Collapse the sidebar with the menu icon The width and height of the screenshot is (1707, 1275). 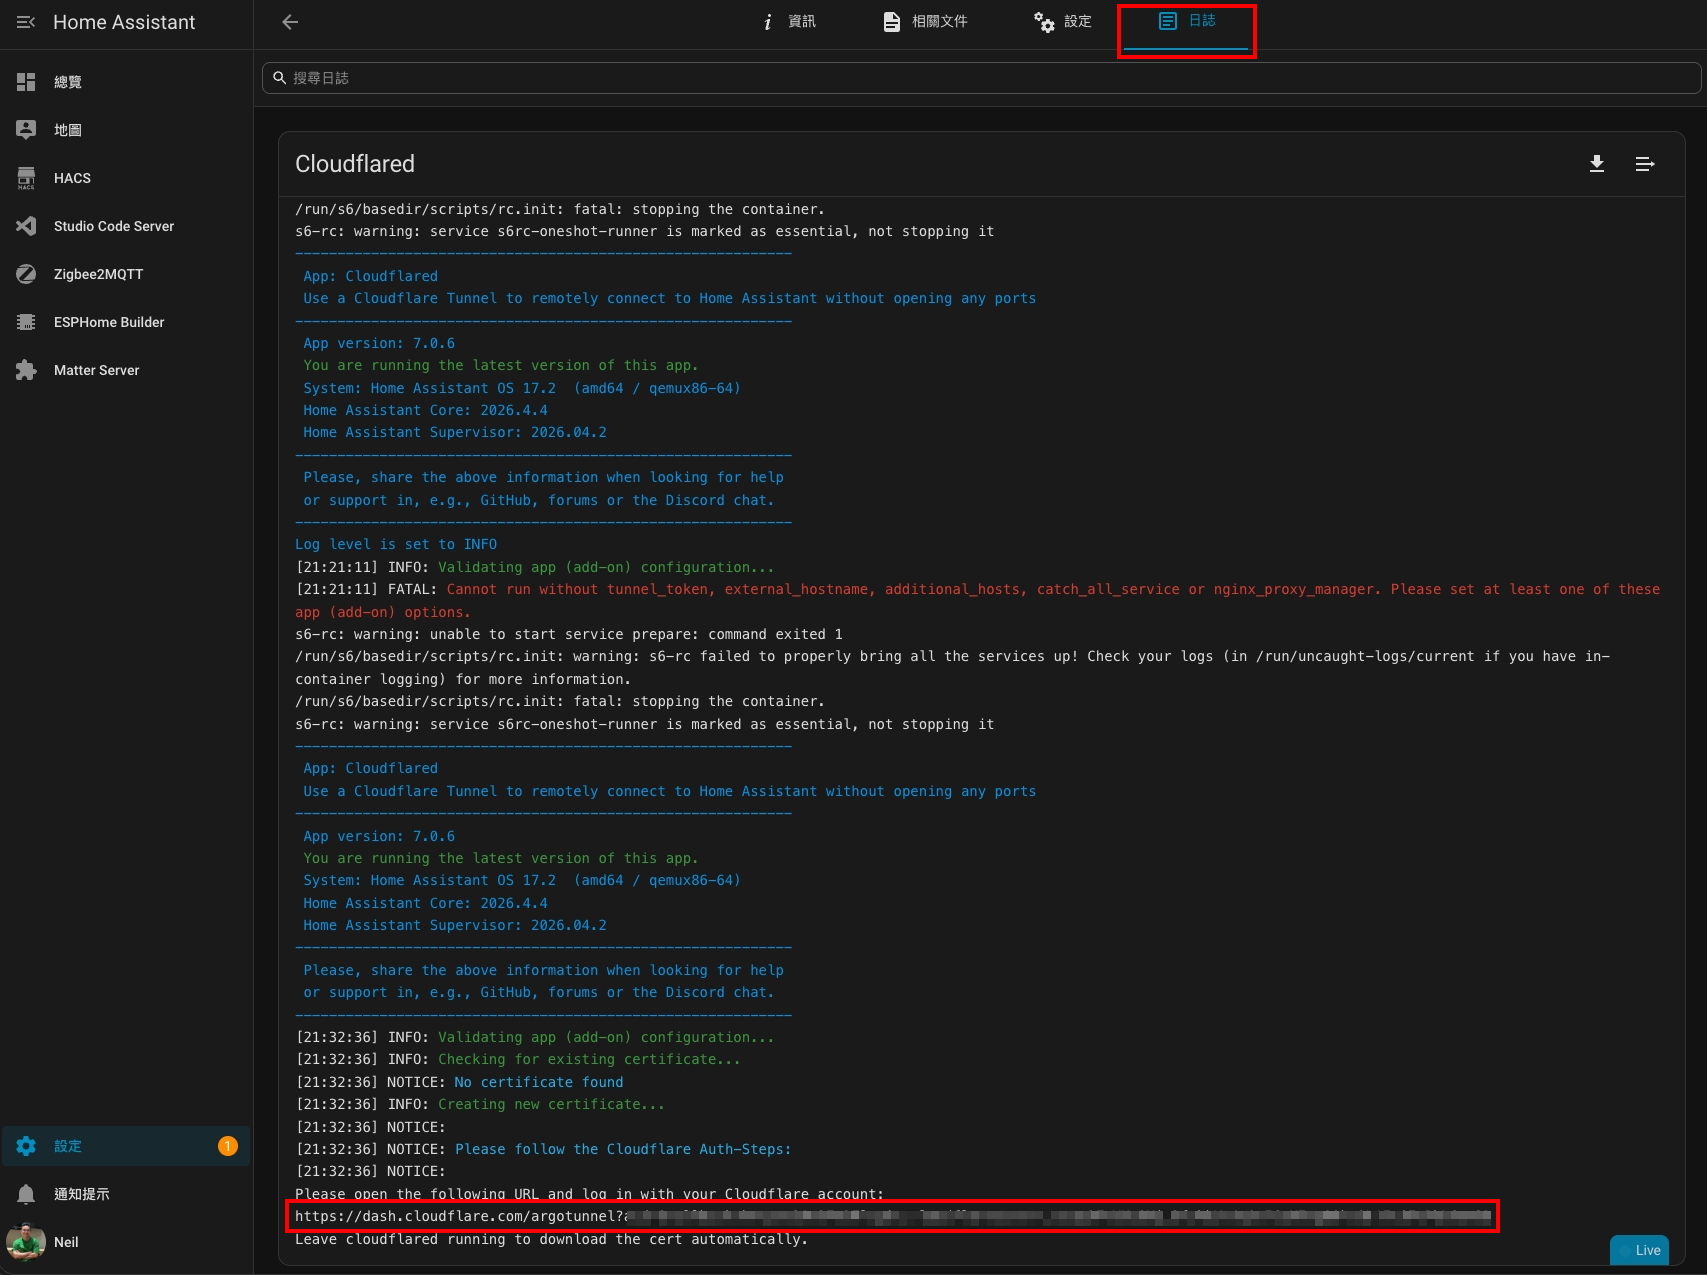pyautogui.click(x=26, y=22)
